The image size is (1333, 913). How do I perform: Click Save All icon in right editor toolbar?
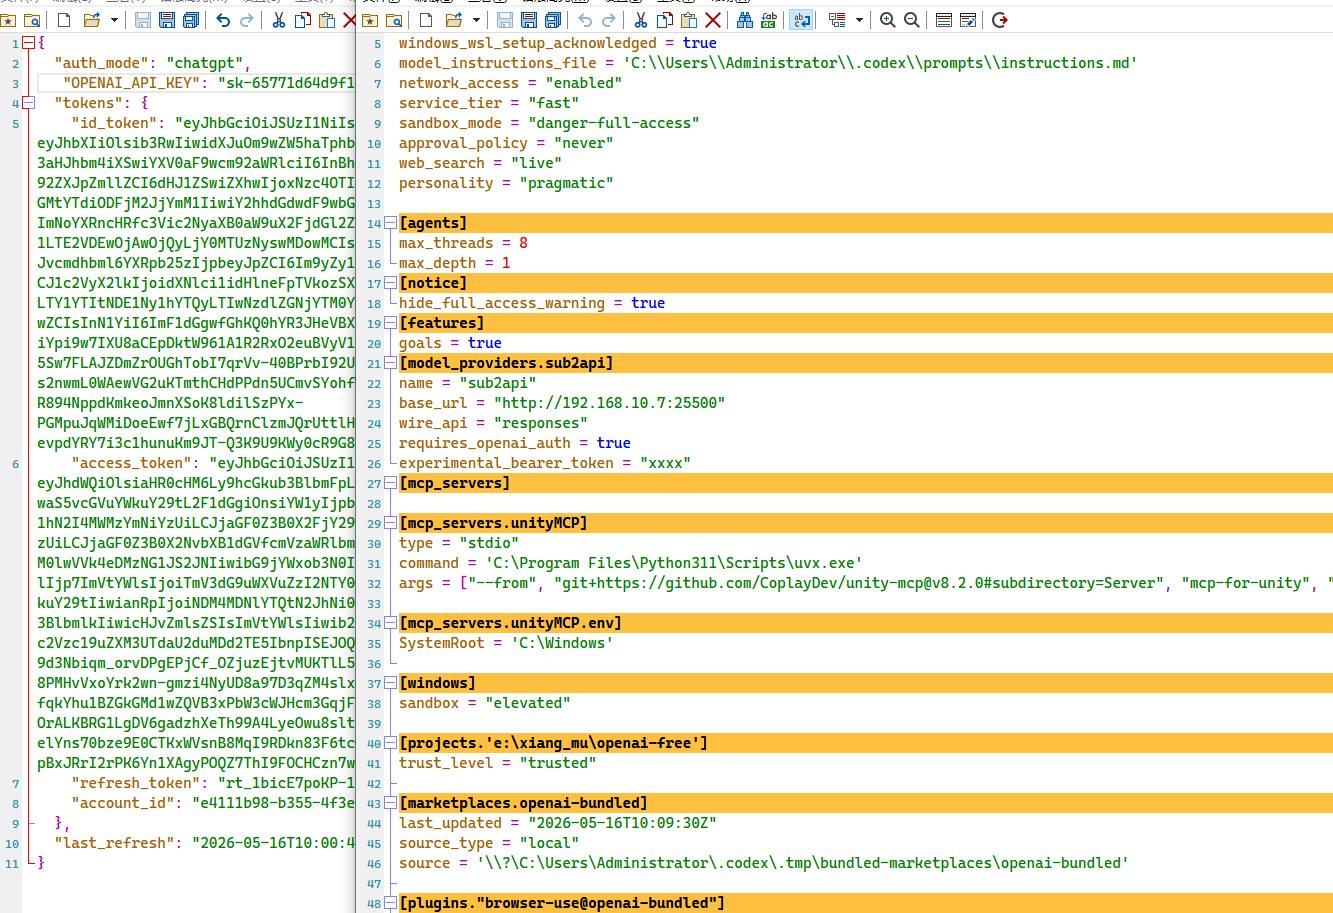click(x=553, y=20)
